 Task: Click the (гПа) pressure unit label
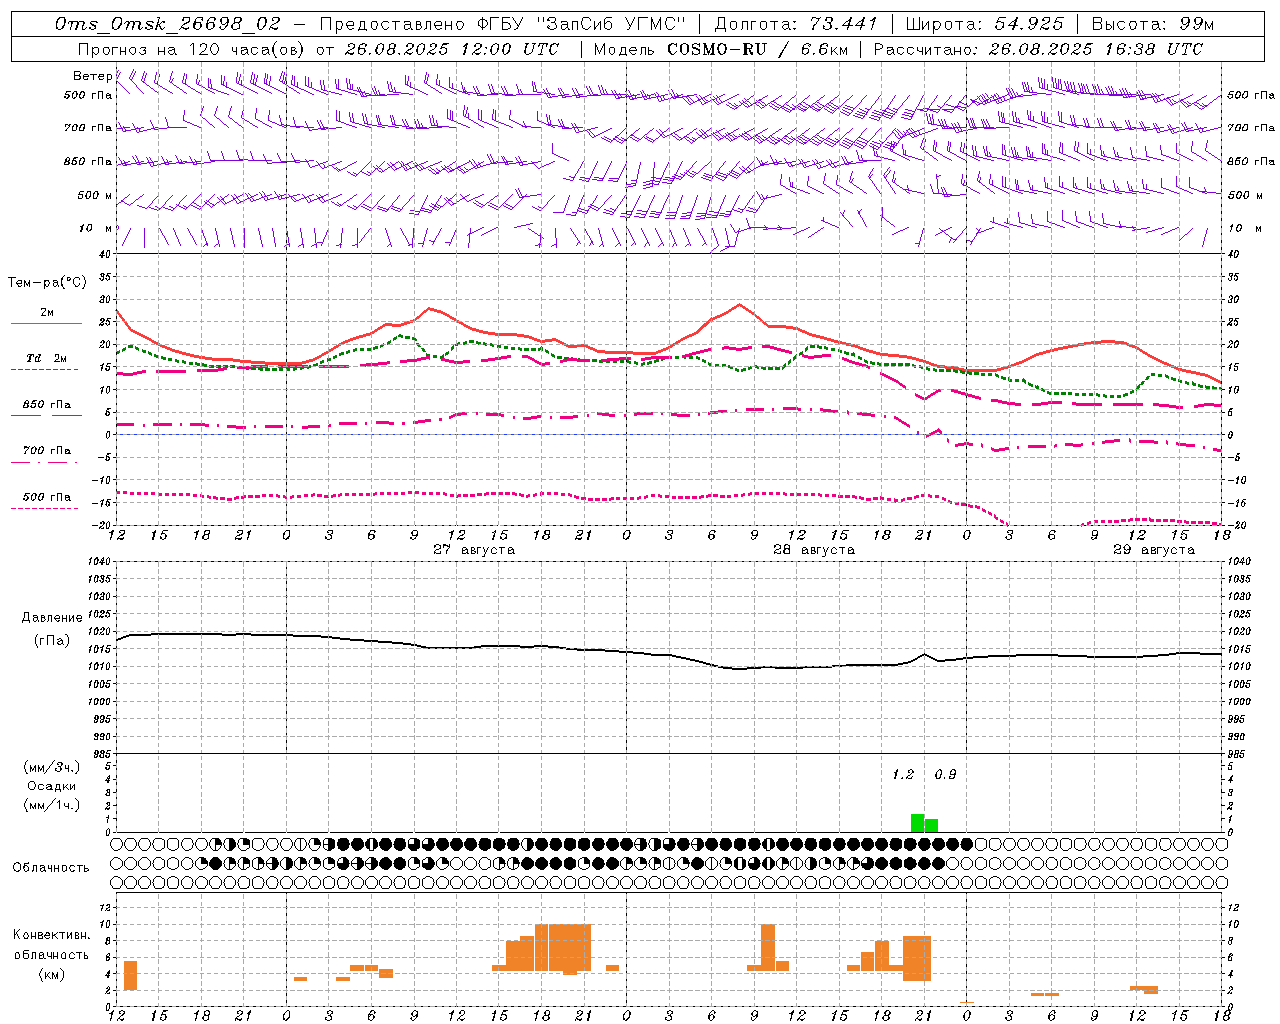(52, 640)
